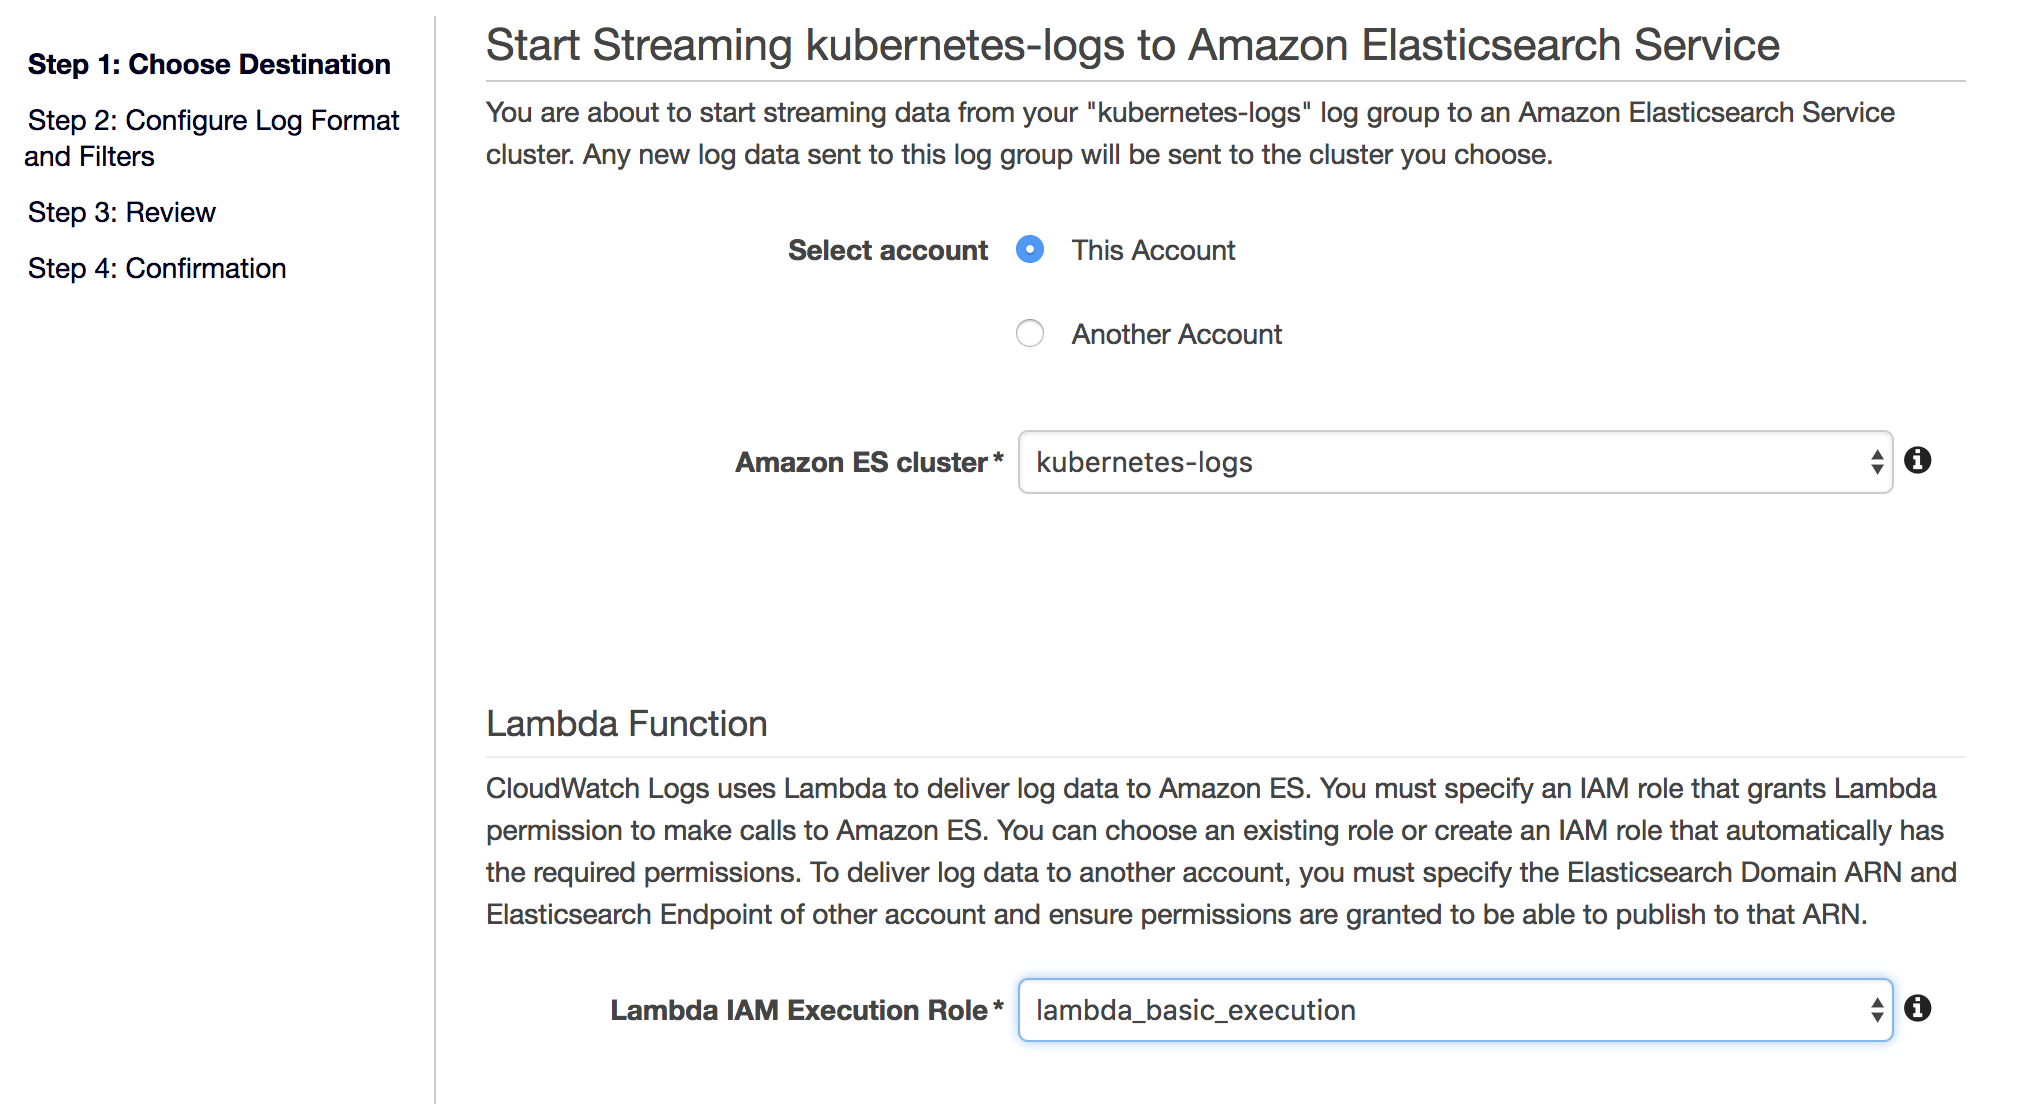Screen dimensions: 2024x1104
Task: Click the kubernetes-logs value in the cluster field
Action: coord(1144,463)
